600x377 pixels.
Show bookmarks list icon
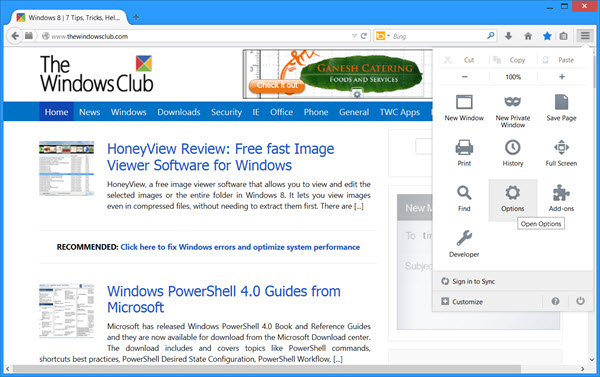click(563, 36)
